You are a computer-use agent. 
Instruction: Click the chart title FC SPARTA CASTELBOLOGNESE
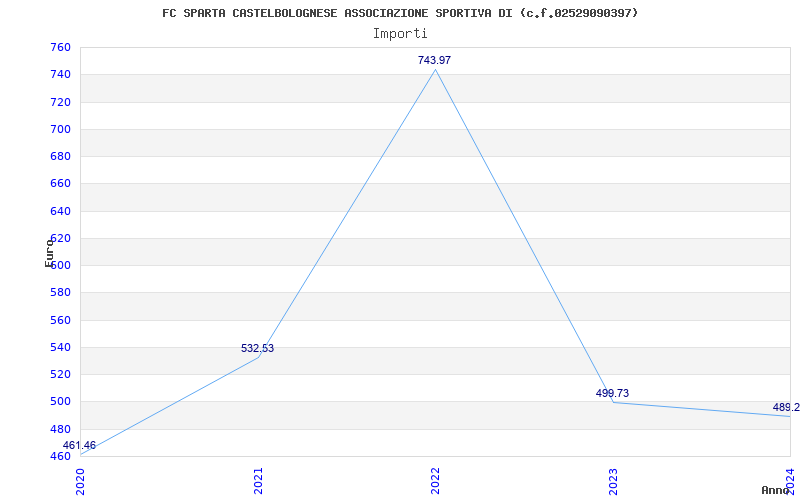pyautogui.click(x=400, y=13)
